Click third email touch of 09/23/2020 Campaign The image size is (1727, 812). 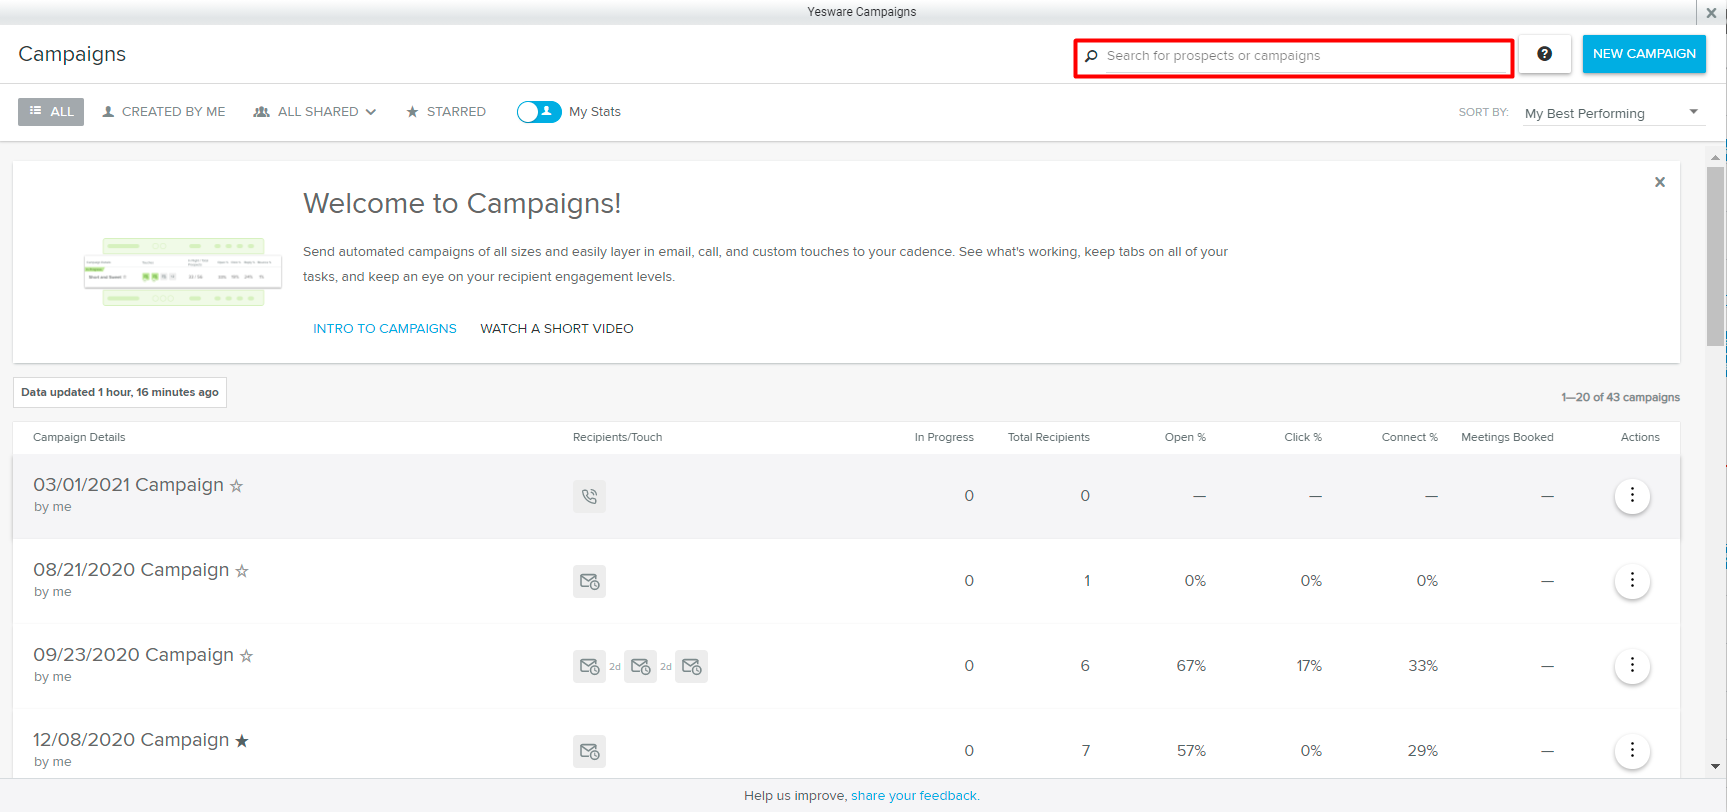(691, 666)
